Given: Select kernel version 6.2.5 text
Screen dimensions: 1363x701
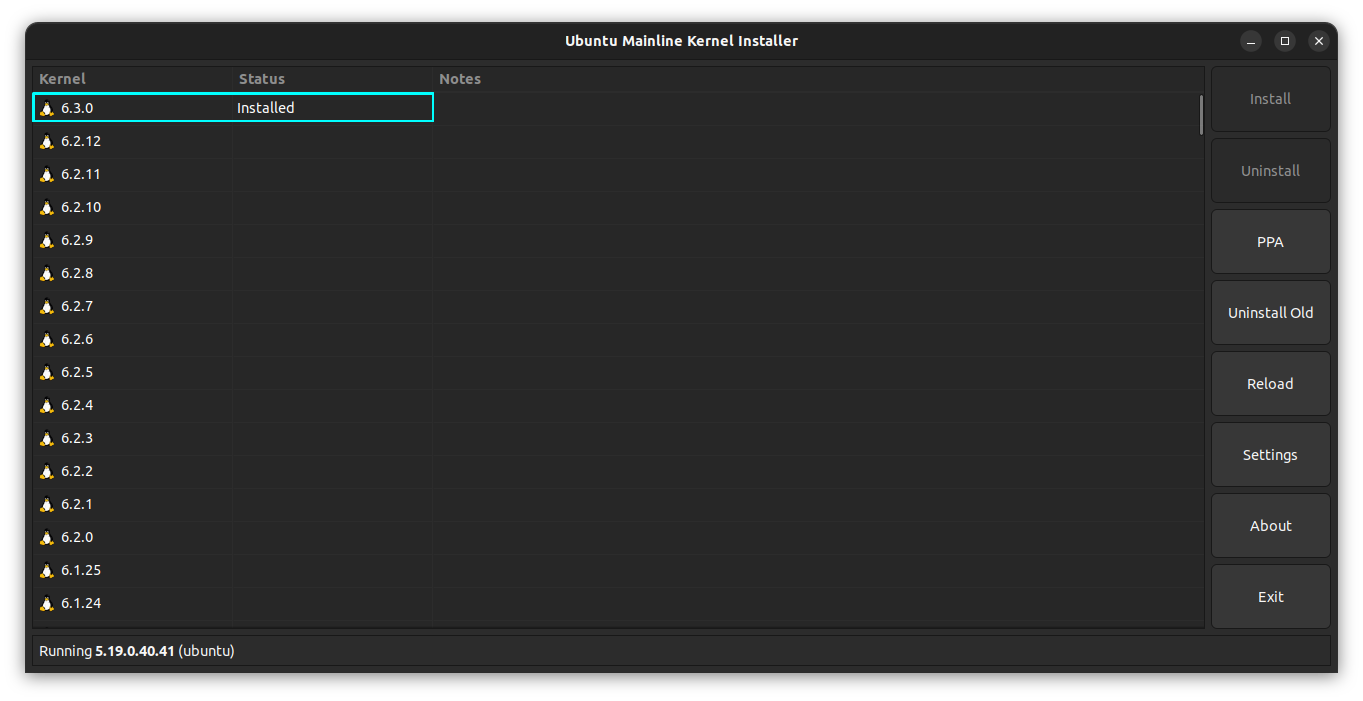Looking at the screenshot, I should click(77, 372).
